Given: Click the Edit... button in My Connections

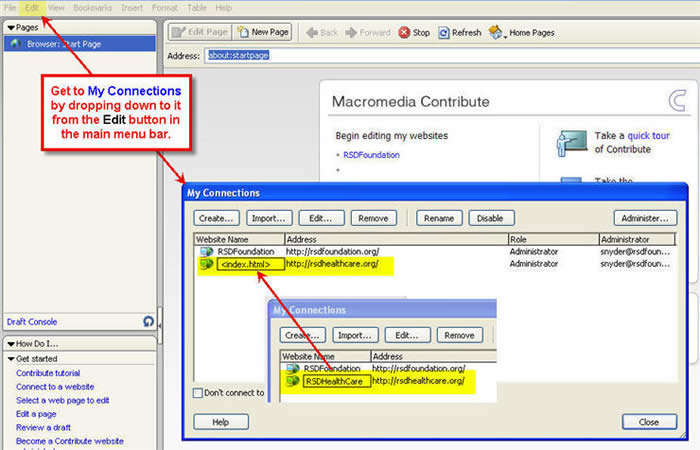Looking at the screenshot, I should coord(321,218).
